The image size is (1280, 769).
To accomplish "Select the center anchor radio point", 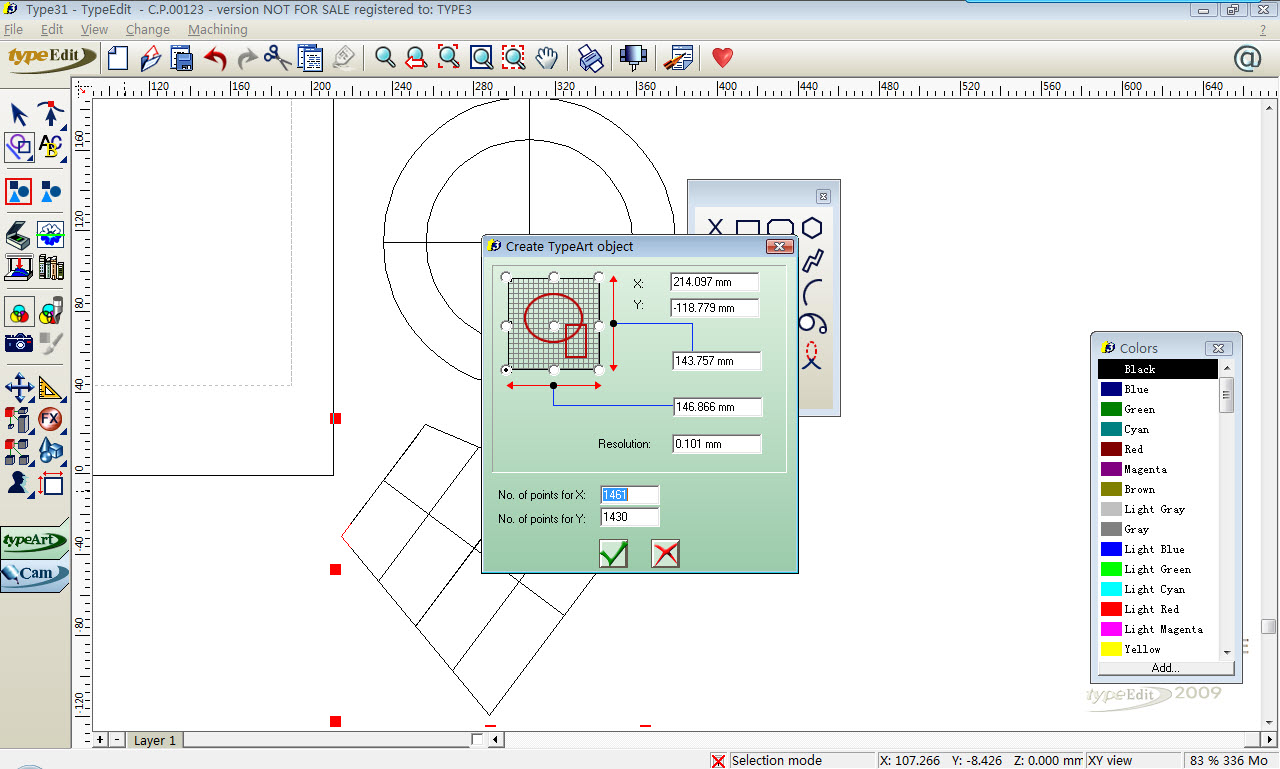I will point(554,326).
